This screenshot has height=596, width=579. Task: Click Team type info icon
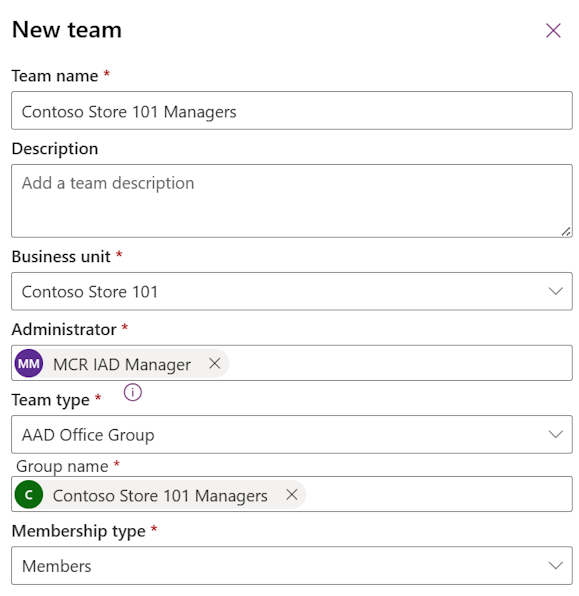(133, 392)
